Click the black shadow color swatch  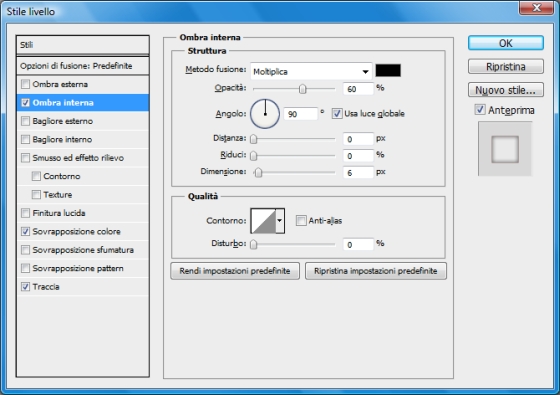coord(388,70)
